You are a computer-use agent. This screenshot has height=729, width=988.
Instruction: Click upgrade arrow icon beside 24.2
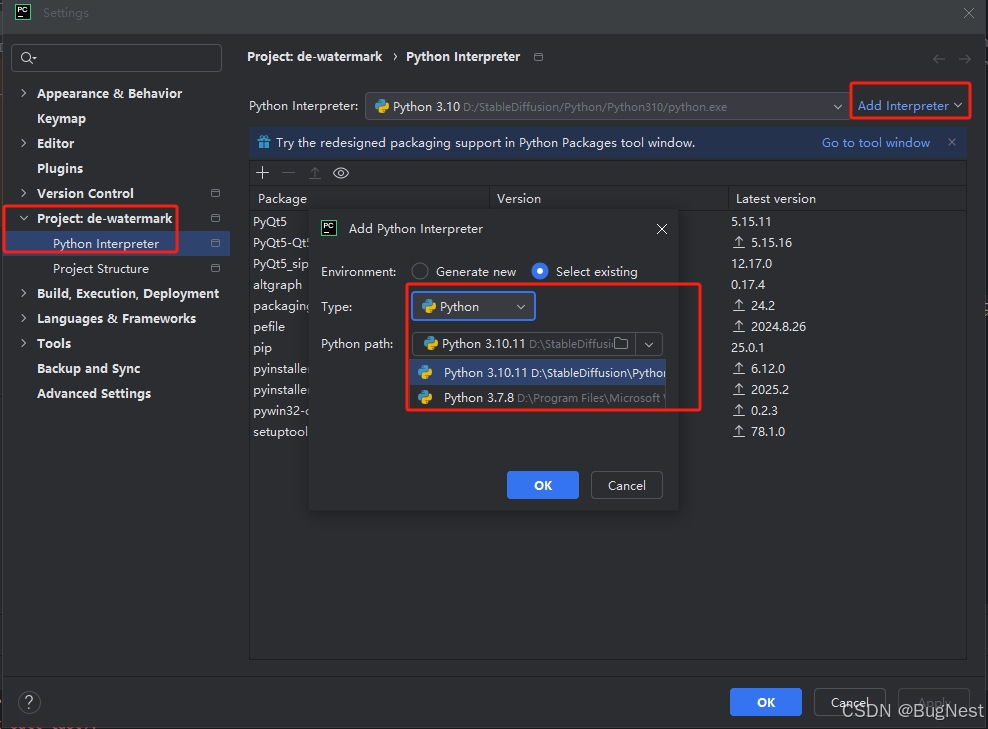[x=739, y=306]
